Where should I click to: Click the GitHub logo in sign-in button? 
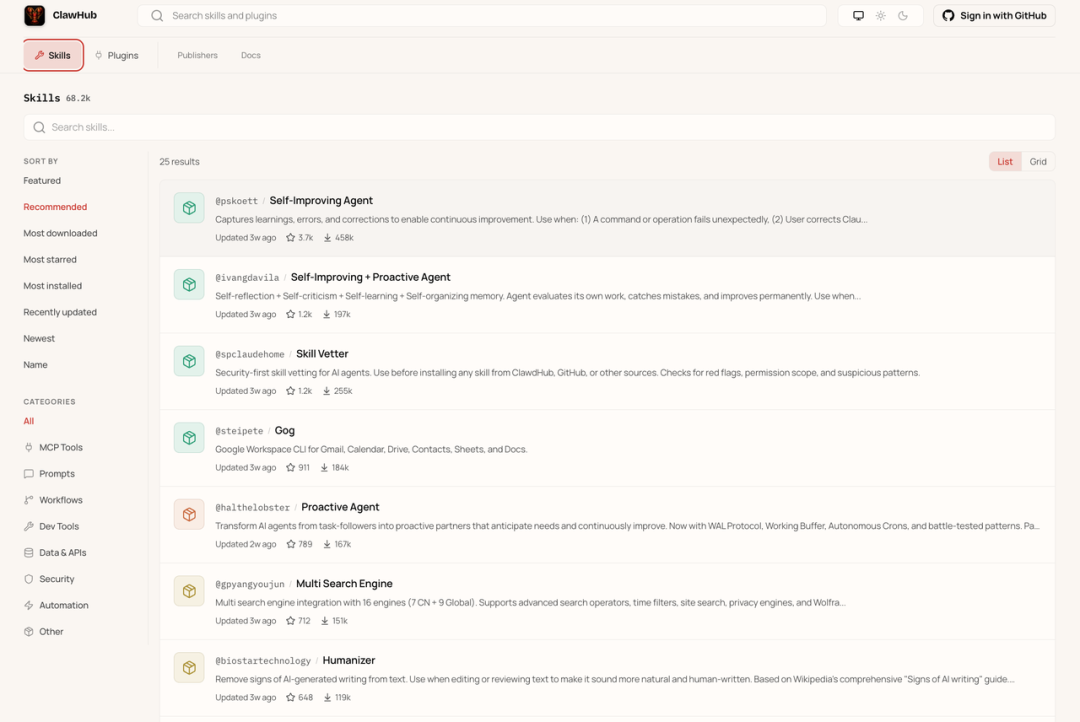coord(948,15)
